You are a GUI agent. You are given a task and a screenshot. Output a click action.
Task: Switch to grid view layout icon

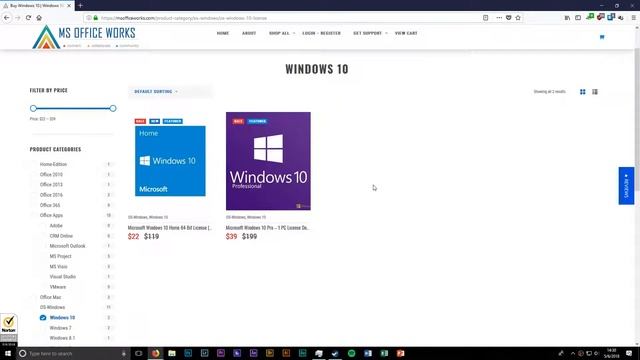pos(582,92)
